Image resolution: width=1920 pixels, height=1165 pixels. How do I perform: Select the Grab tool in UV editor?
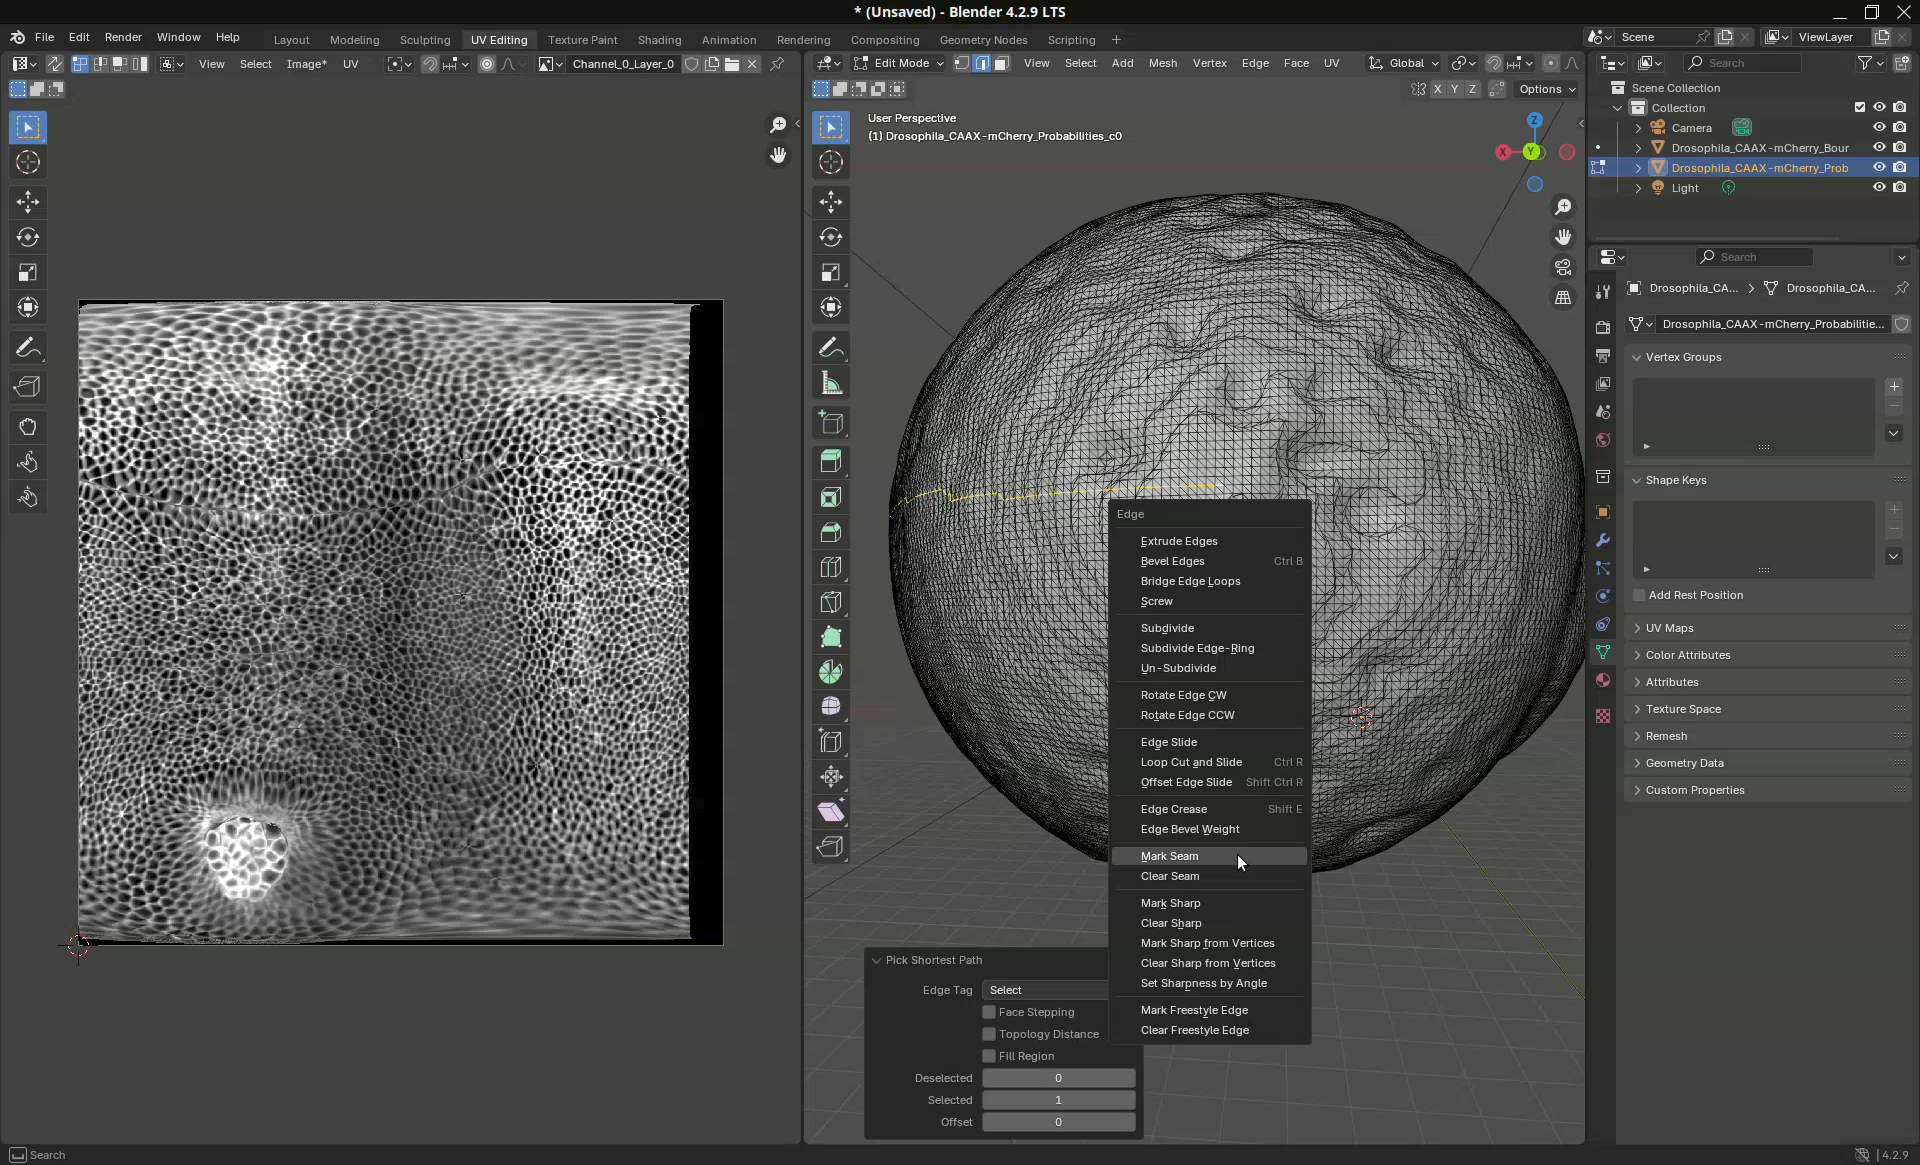pyautogui.click(x=27, y=427)
